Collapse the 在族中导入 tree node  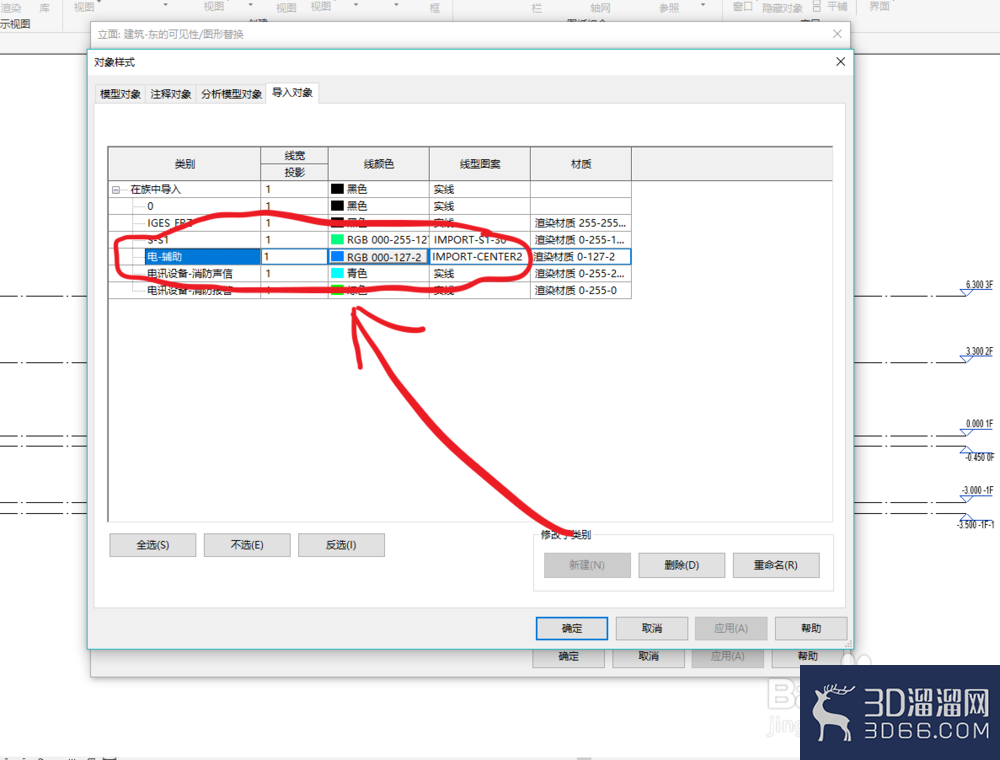116,189
